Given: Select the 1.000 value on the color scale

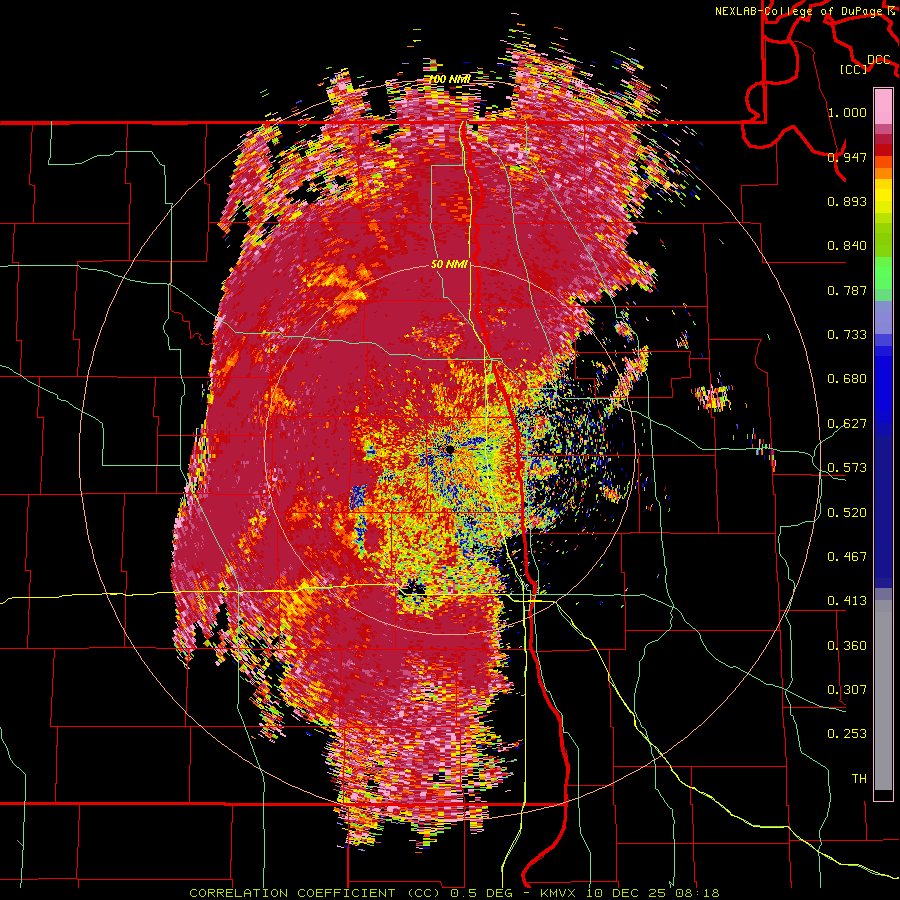Looking at the screenshot, I should [x=847, y=112].
